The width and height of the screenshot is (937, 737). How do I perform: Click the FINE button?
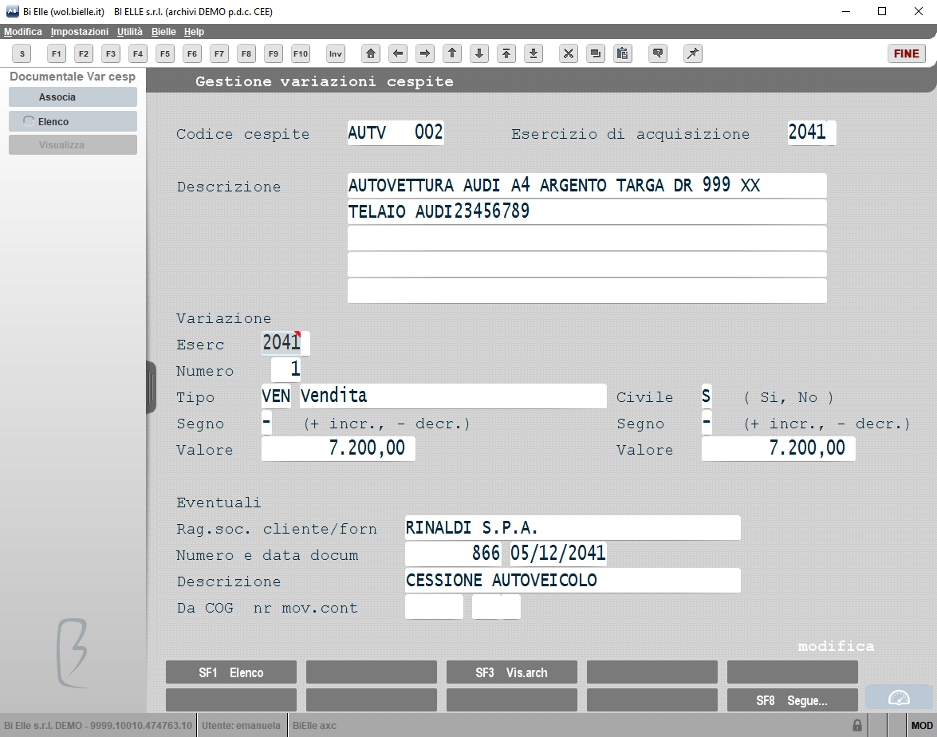pos(907,54)
